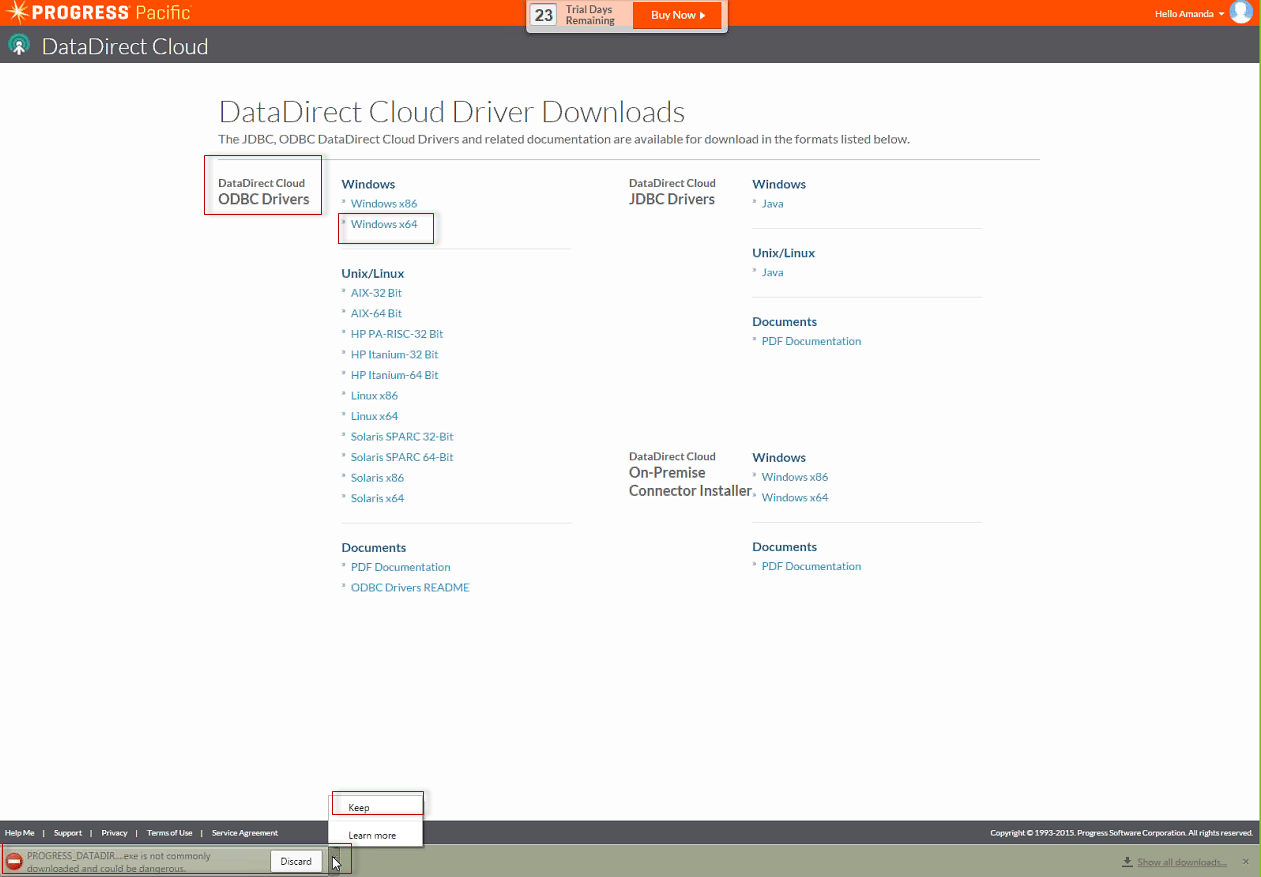Screen dimensions: 1261x877
Task: Open Help Me footer link
Action: point(19,833)
